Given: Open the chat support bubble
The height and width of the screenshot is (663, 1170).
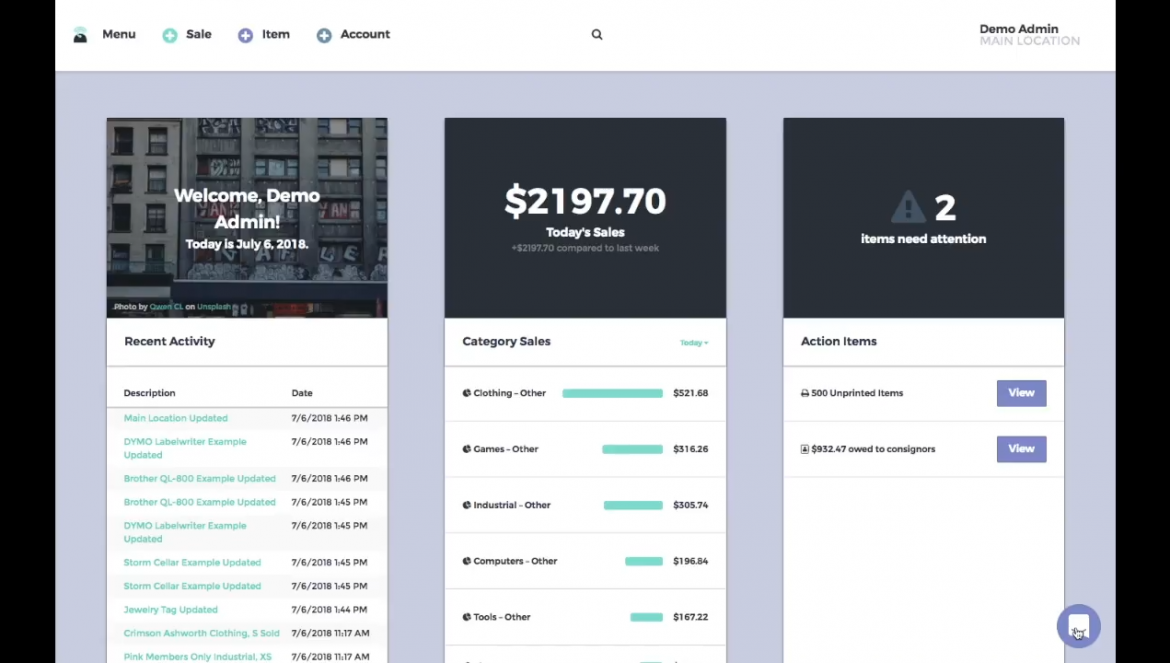Looking at the screenshot, I should pyautogui.click(x=1078, y=626).
